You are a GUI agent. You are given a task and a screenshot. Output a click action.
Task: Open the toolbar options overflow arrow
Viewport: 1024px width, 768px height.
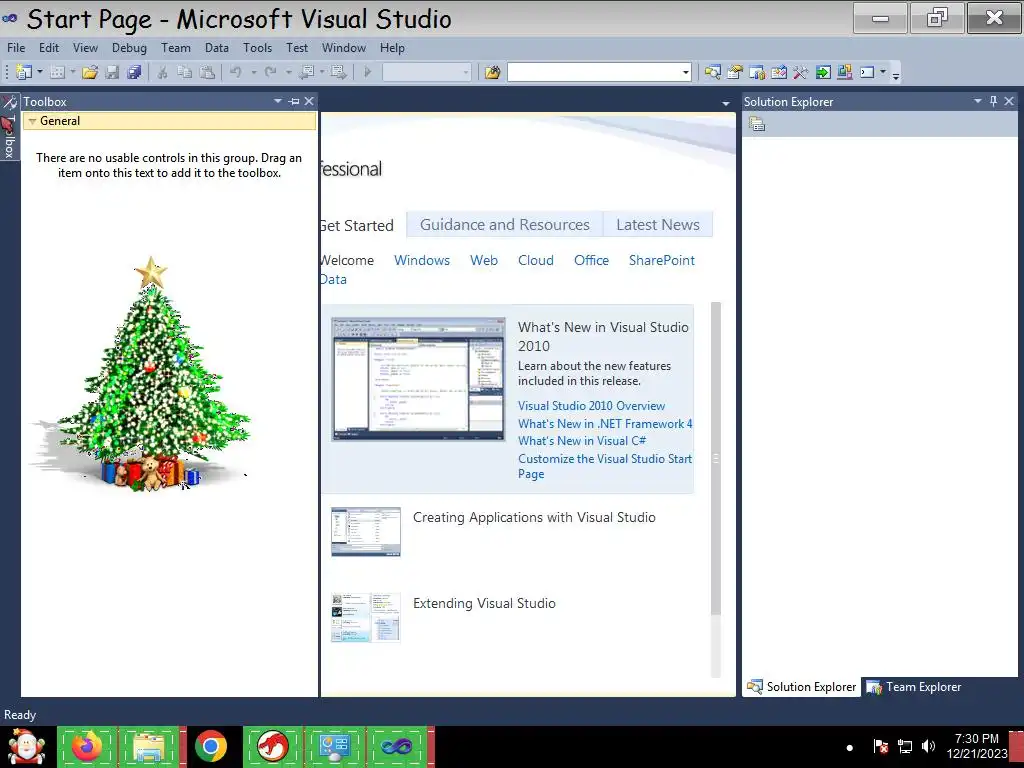pyautogui.click(x=896, y=75)
